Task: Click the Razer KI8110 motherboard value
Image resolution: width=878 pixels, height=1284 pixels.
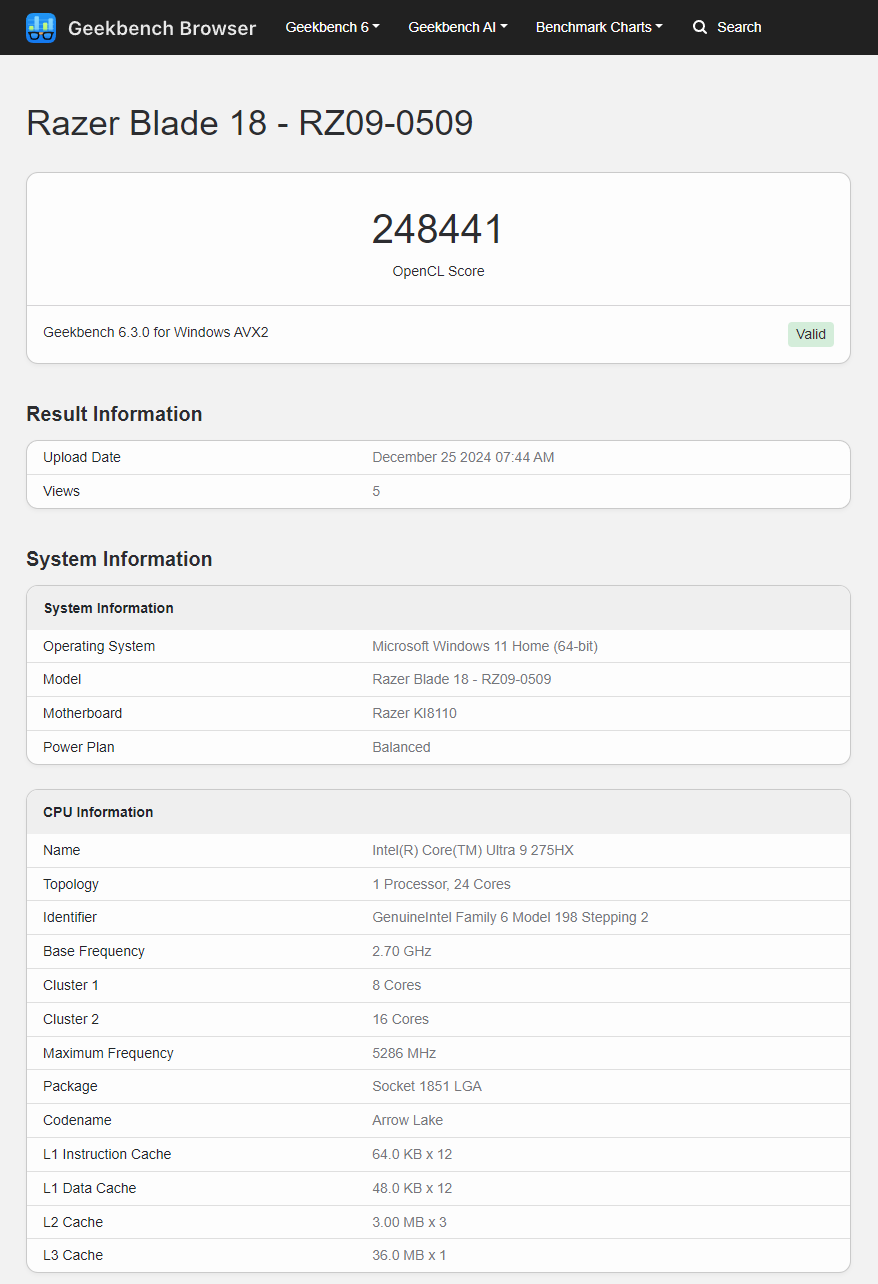Action: (x=414, y=713)
